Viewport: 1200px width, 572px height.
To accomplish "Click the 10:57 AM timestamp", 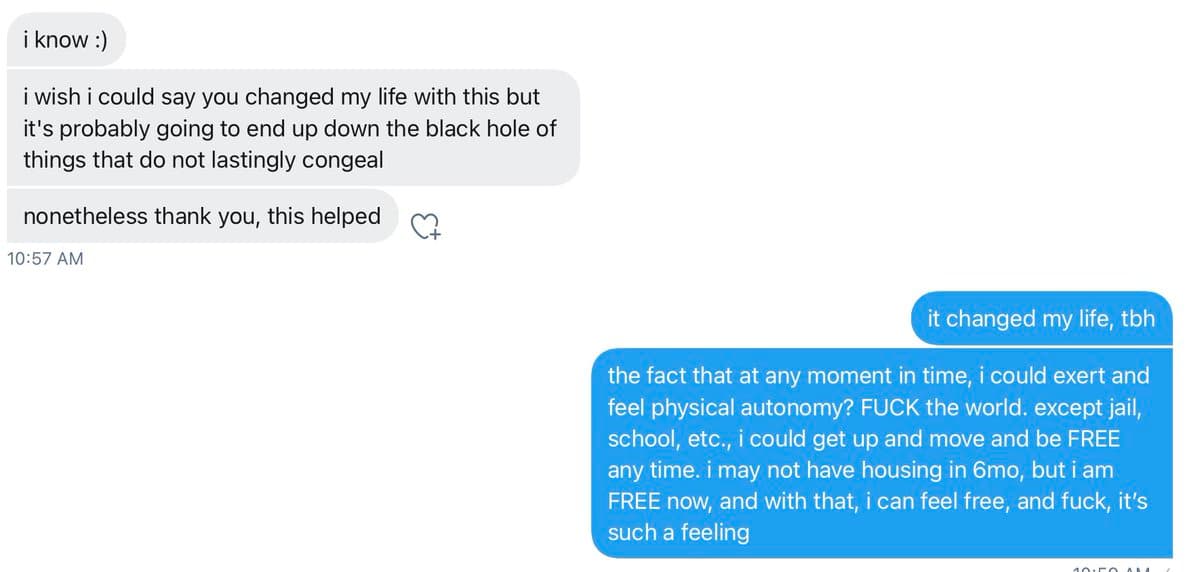I will [45, 258].
